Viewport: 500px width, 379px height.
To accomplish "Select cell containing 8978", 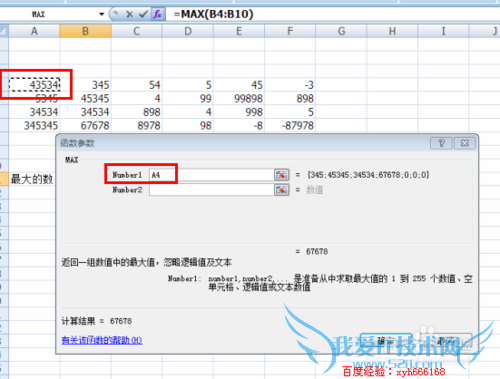I will coord(137,126).
